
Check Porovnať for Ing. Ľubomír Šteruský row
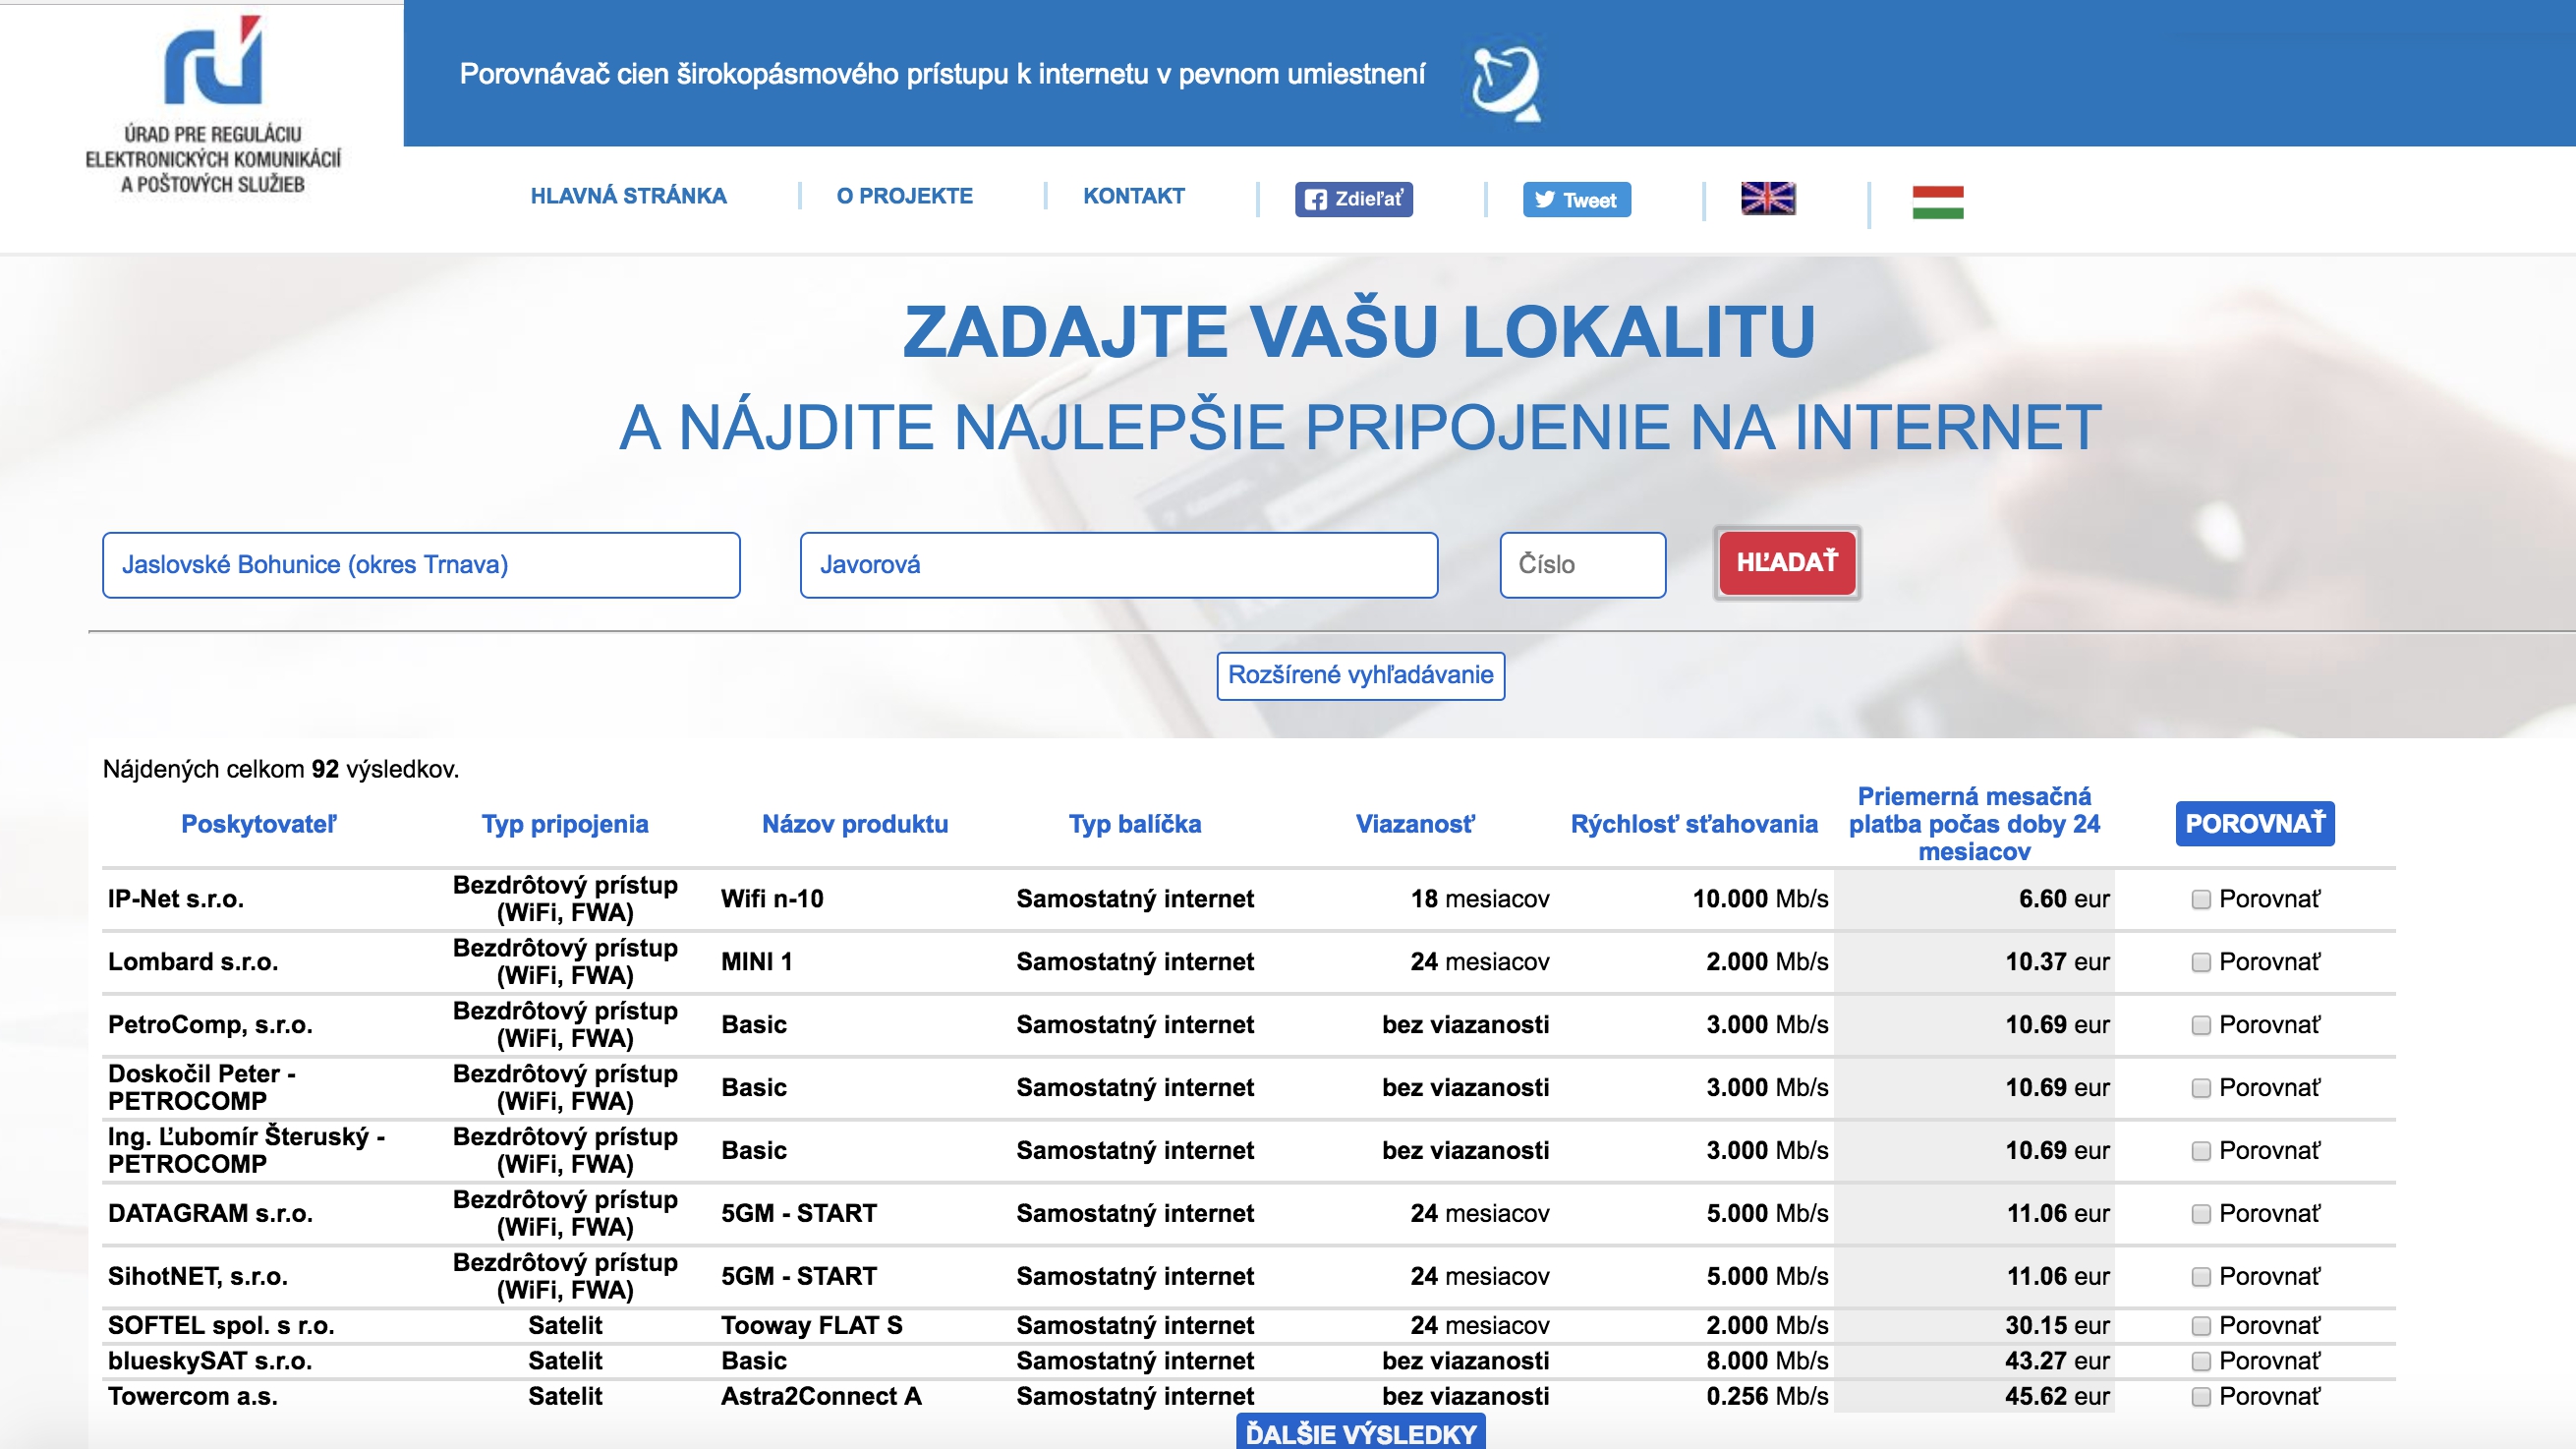pyautogui.click(x=2200, y=1151)
